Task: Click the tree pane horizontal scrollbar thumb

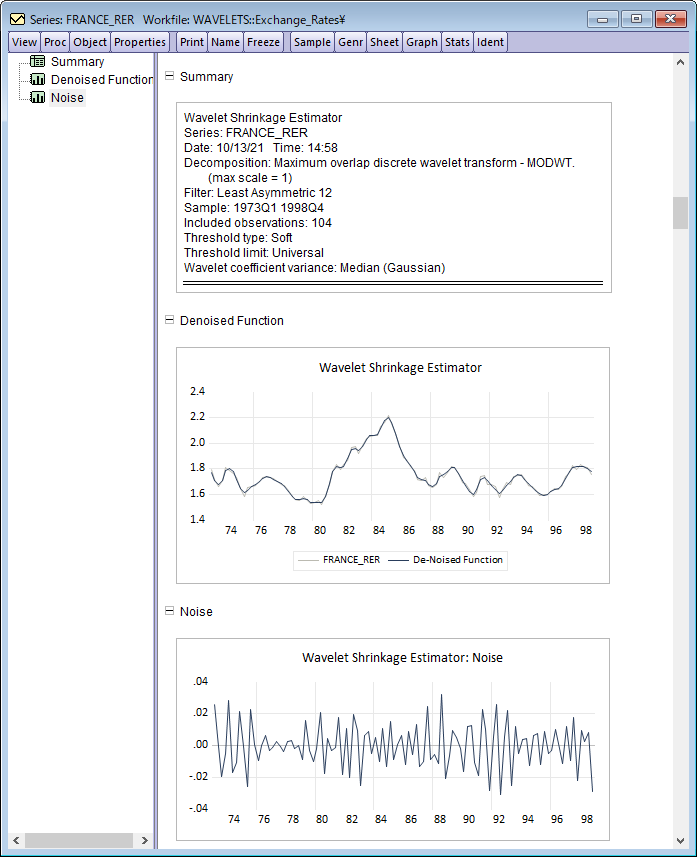Action: [79, 840]
